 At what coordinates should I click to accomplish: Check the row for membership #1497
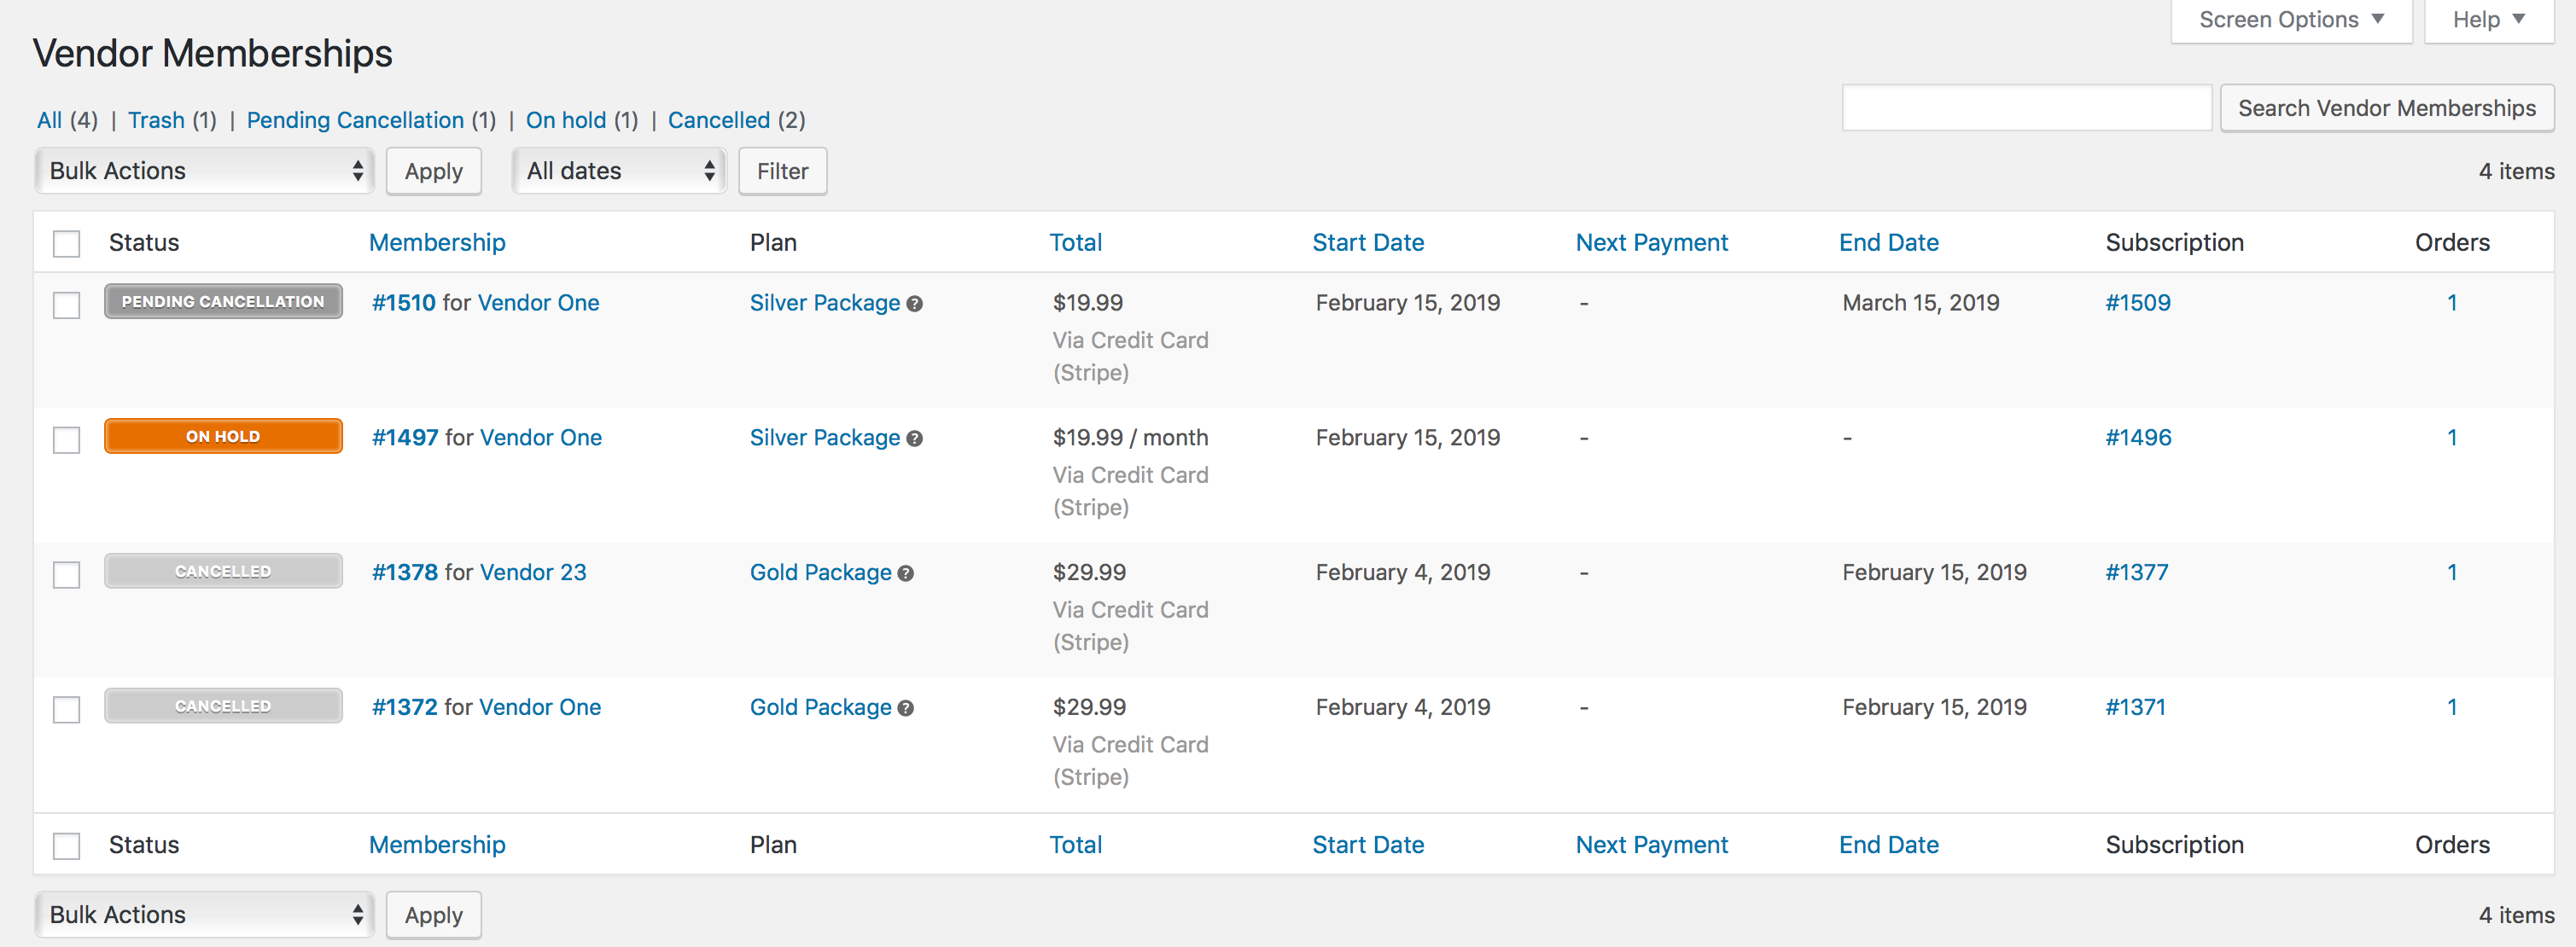click(67, 440)
